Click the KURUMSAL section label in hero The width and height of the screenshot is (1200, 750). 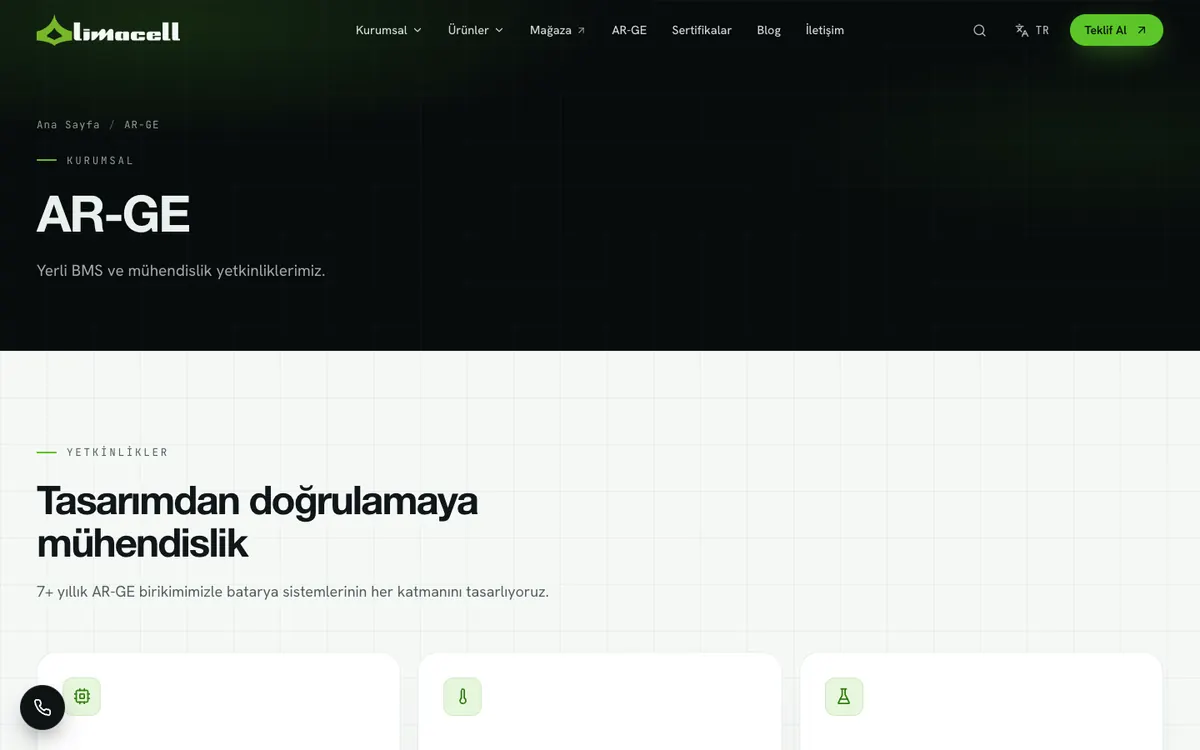coord(100,160)
